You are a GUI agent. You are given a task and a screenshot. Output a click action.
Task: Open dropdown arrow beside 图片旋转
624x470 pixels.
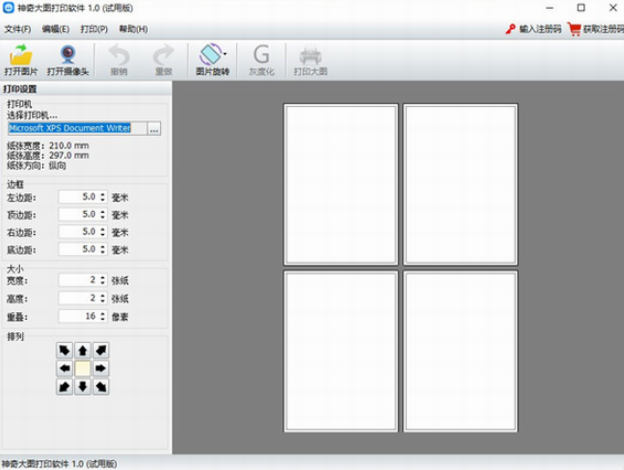[x=226, y=54]
